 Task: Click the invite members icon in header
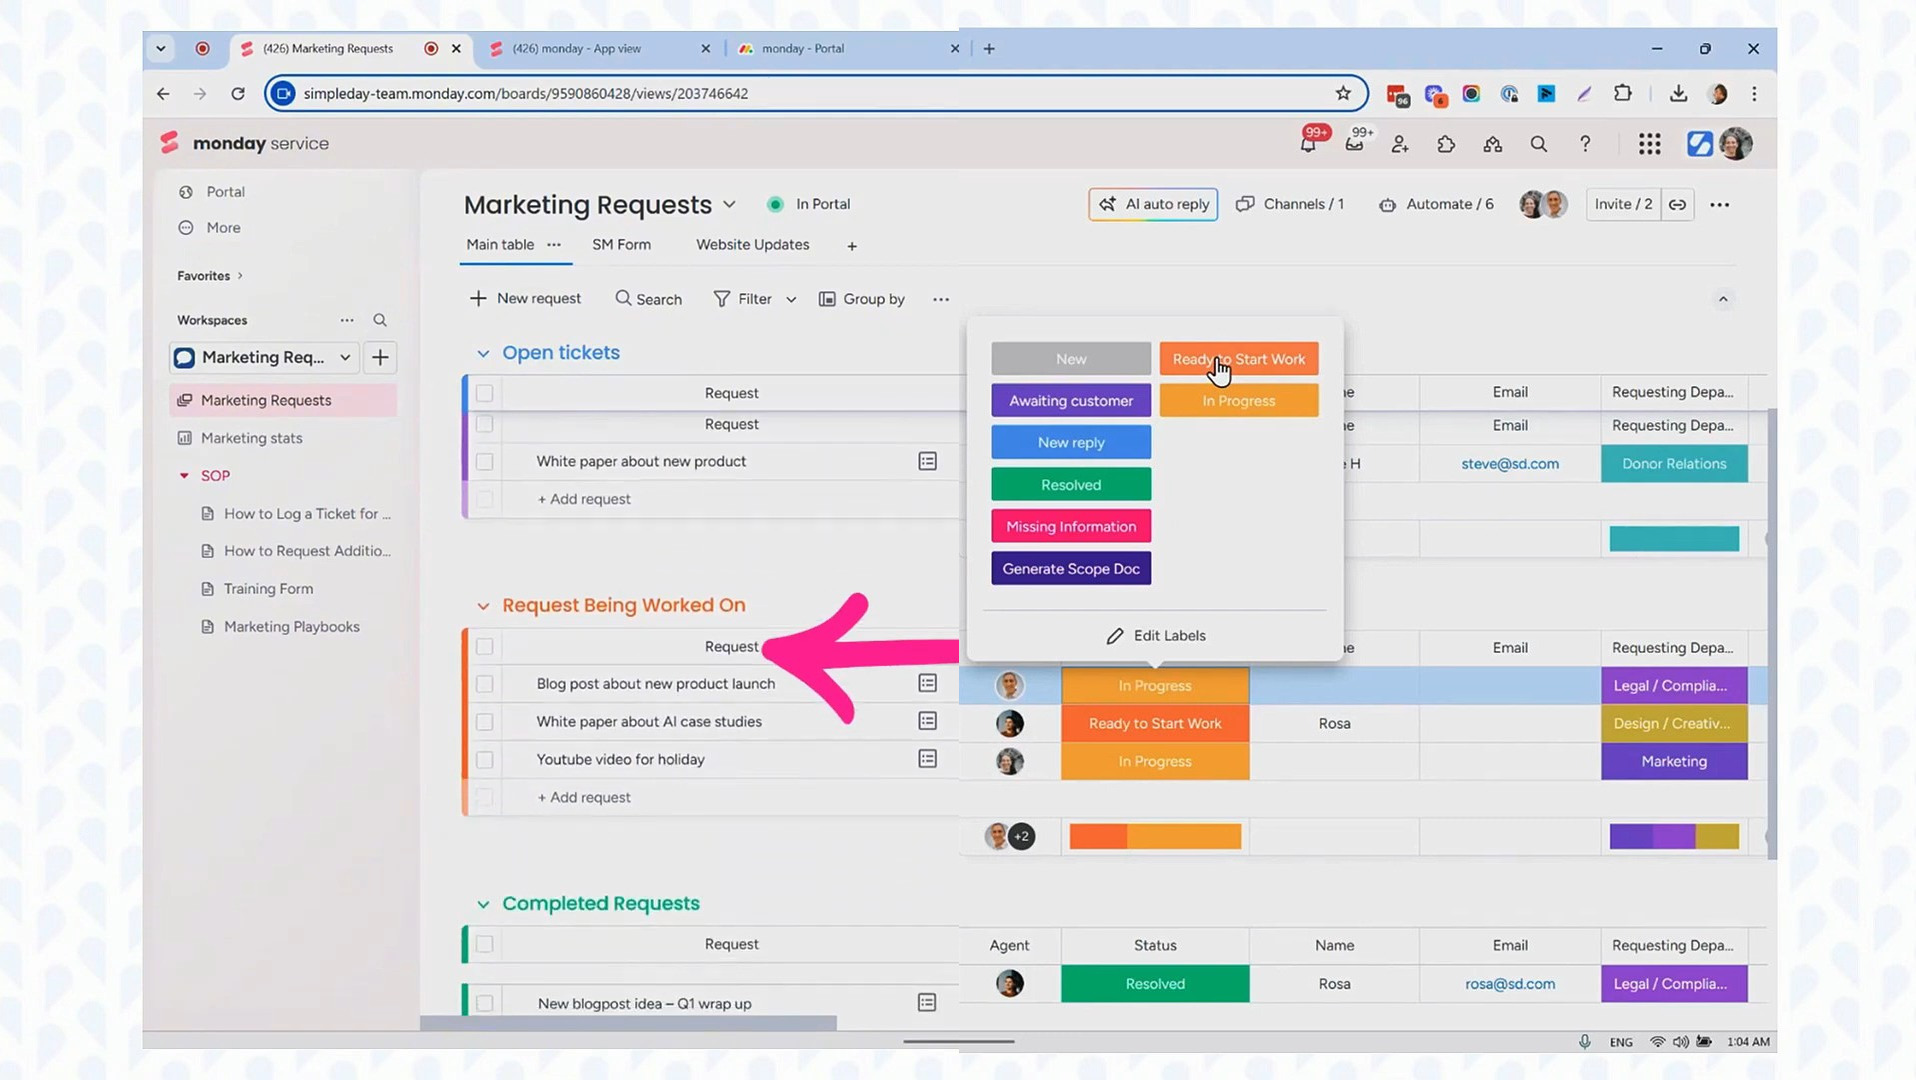tap(1400, 145)
